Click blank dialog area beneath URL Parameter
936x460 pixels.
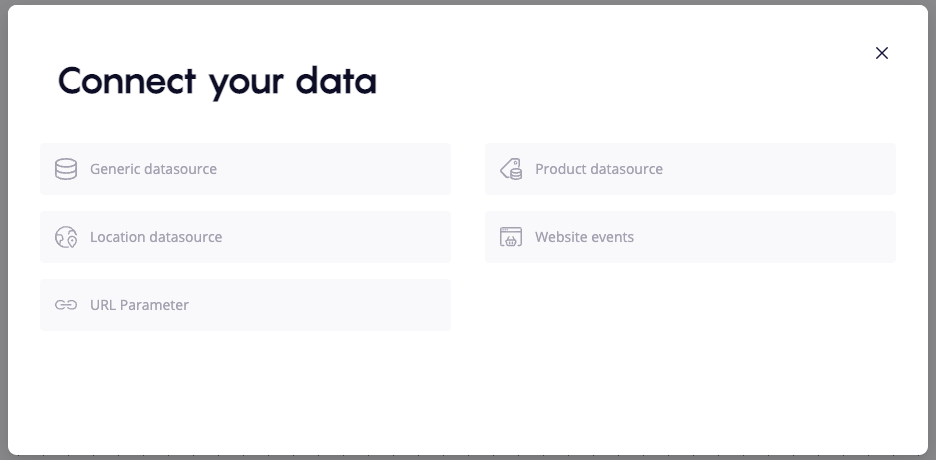(245, 390)
